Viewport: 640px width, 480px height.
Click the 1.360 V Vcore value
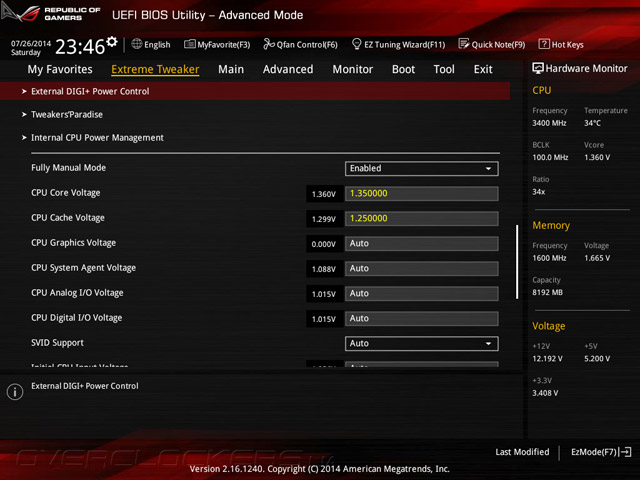[597, 157]
